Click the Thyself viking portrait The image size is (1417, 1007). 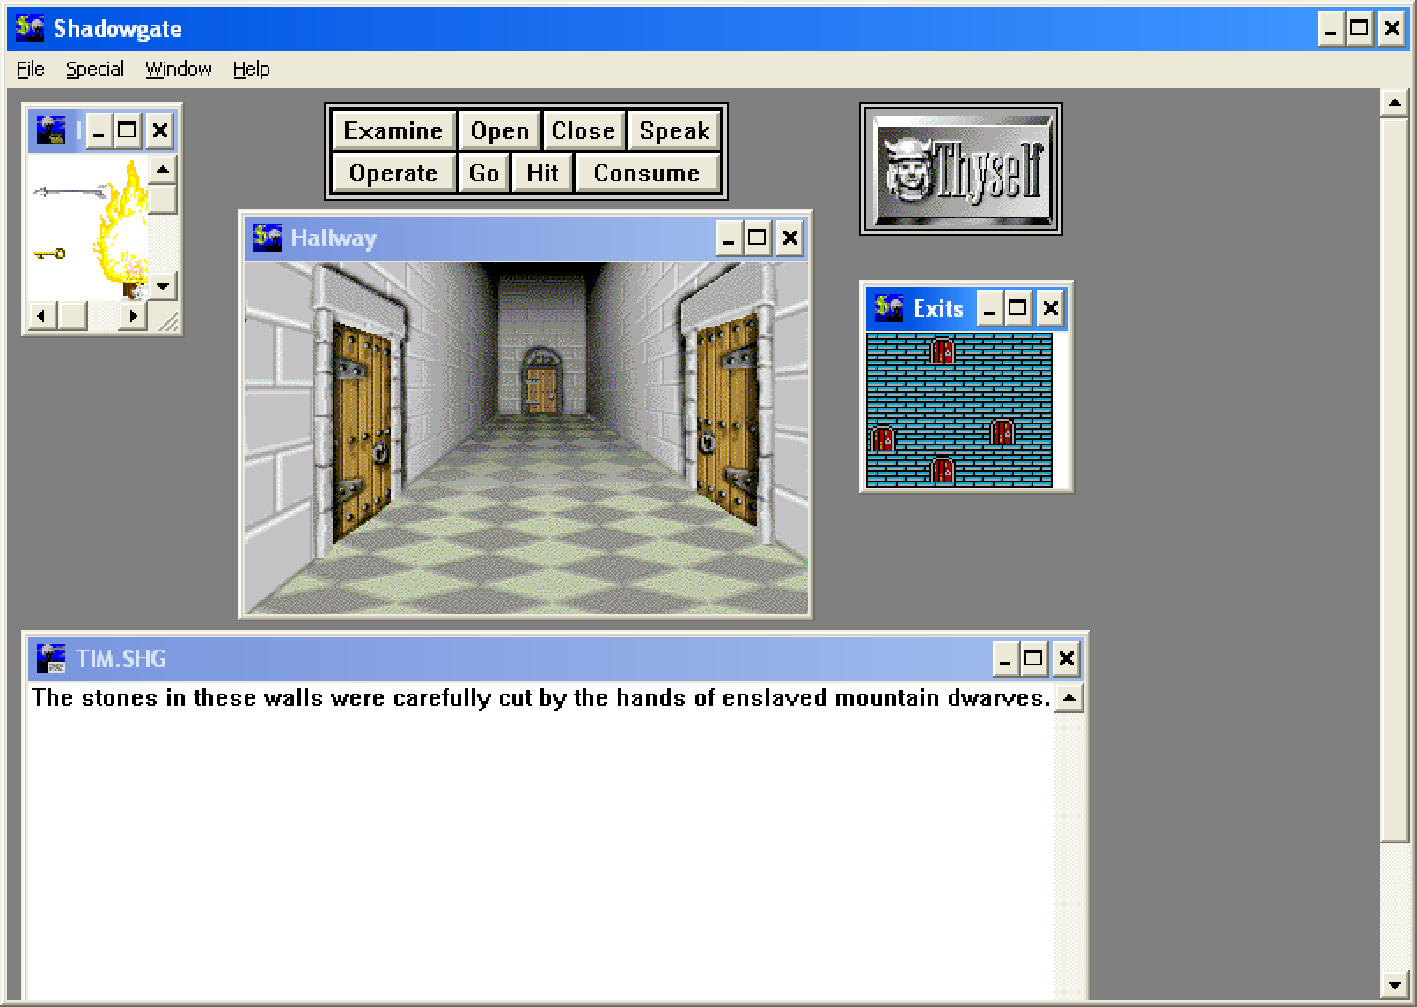(960, 169)
